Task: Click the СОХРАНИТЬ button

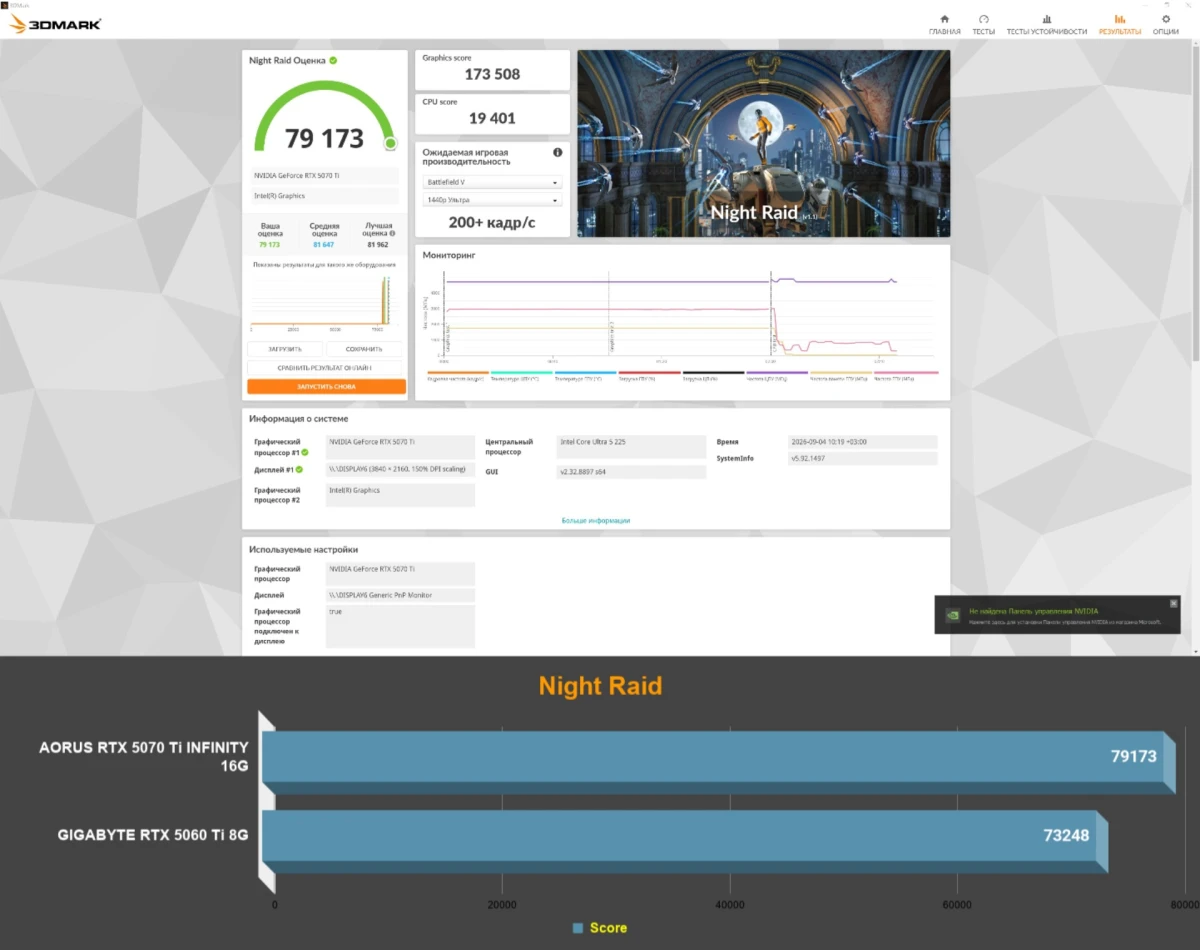Action: [x=364, y=349]
